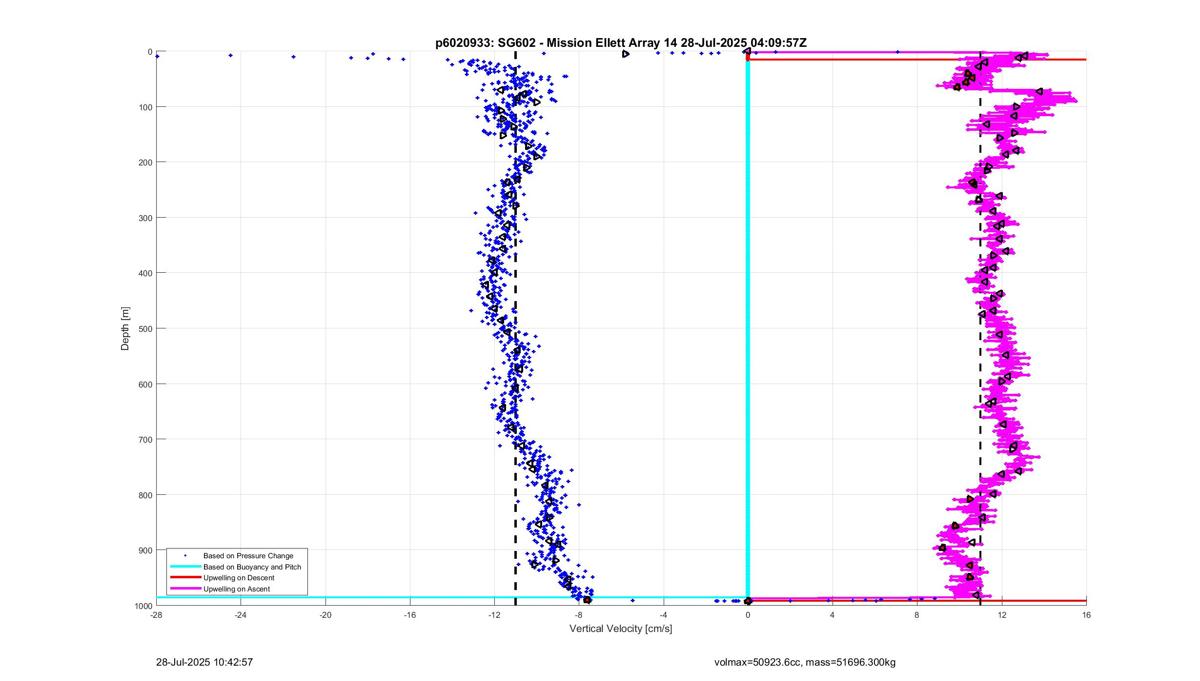Click the magenta line sample in the legend
The image size is (1200, 681).
pyautogui.click(x=185, y=590)
